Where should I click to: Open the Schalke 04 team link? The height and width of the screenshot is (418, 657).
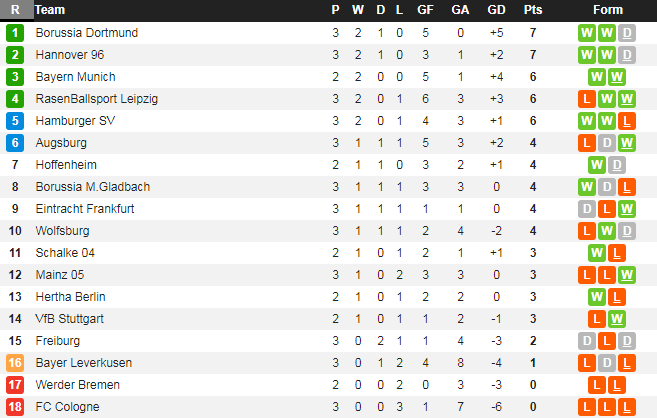point(65,253)
